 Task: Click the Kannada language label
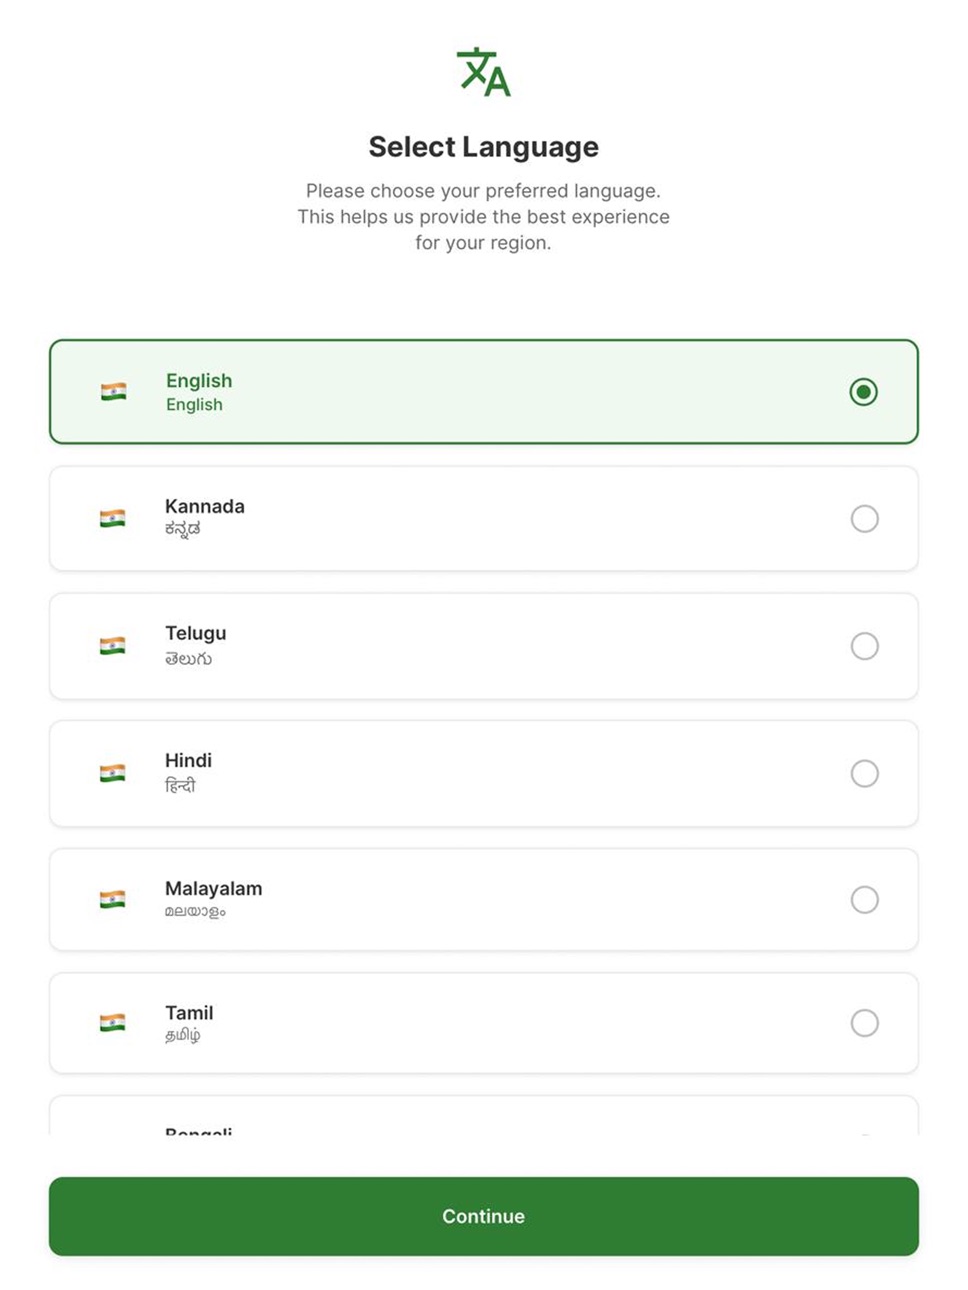click(205, 506)
